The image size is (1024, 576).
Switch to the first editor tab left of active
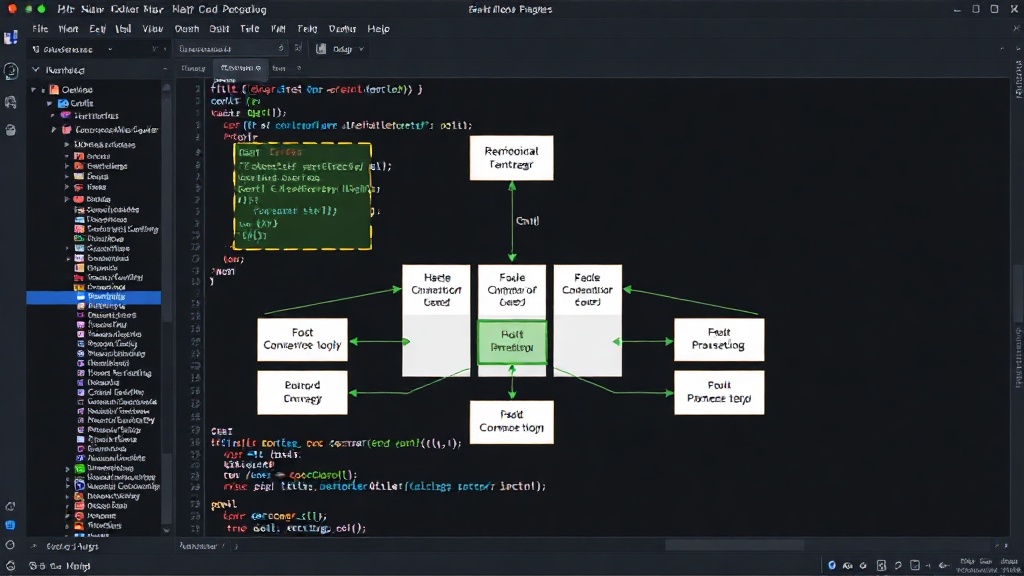[x=193, y=68]
